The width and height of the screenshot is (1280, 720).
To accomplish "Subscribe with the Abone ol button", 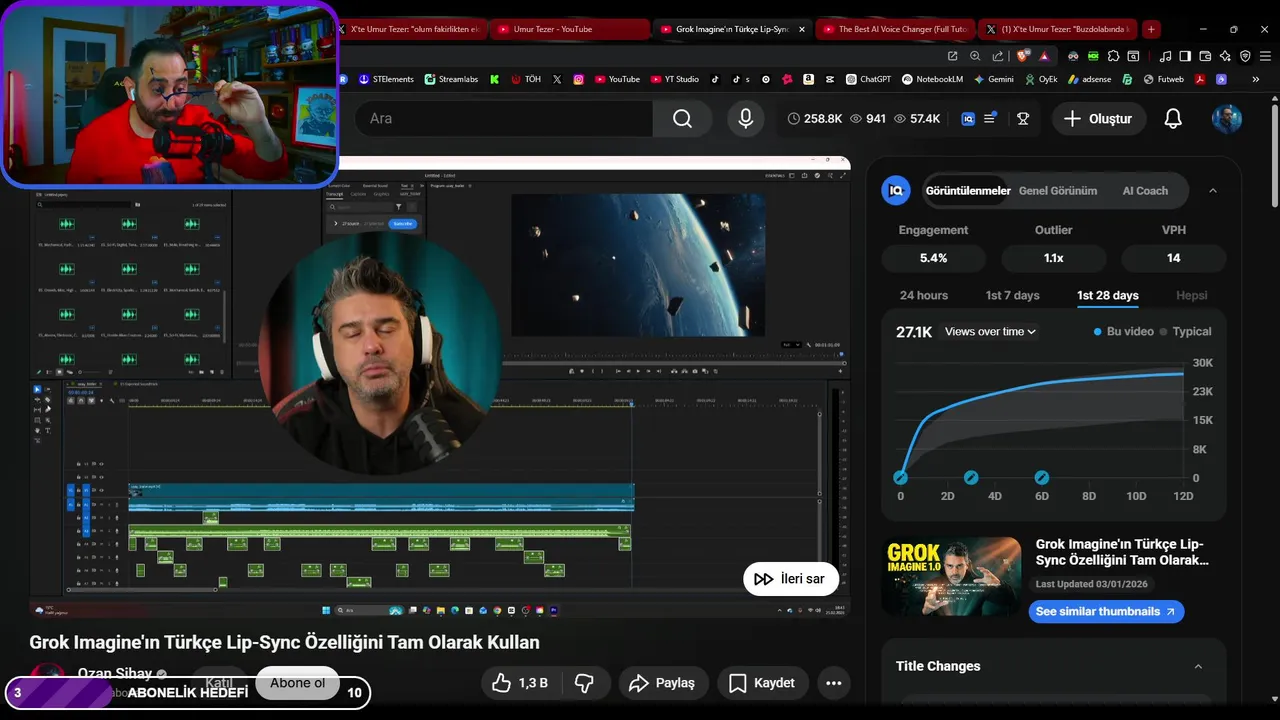I will click(x=297, y=683).
